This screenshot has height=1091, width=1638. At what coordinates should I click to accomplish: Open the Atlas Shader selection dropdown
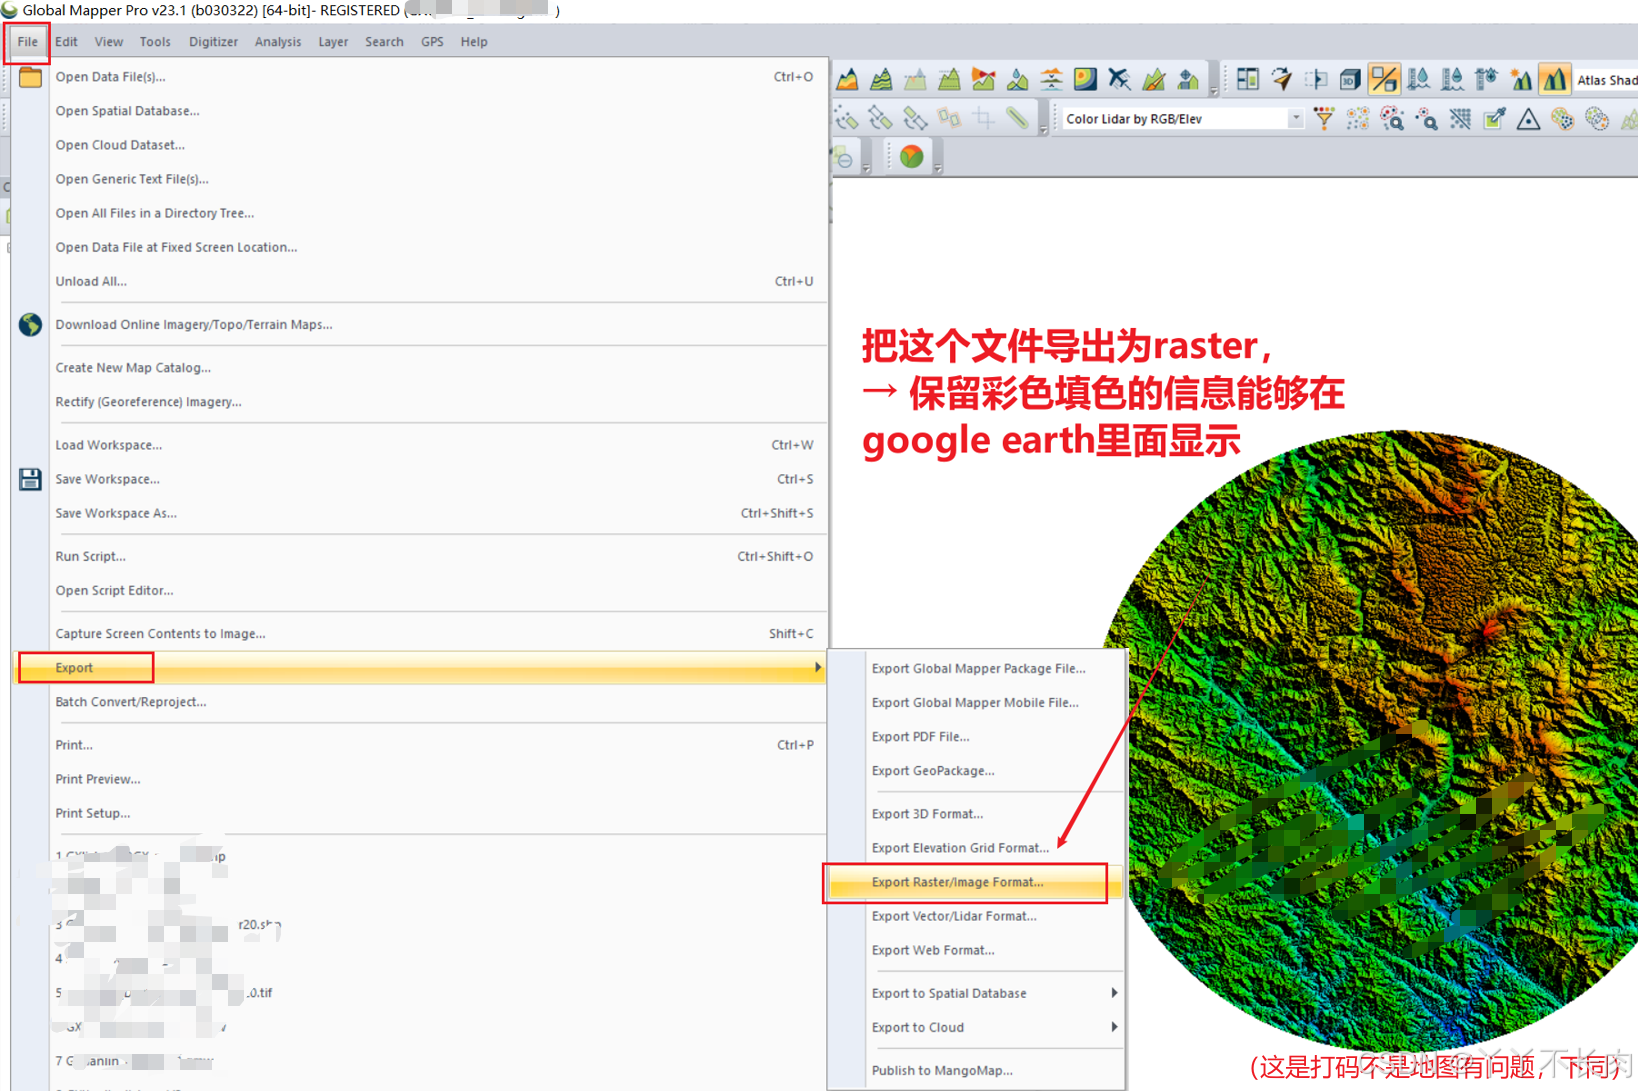click(x=1606, y=80)
